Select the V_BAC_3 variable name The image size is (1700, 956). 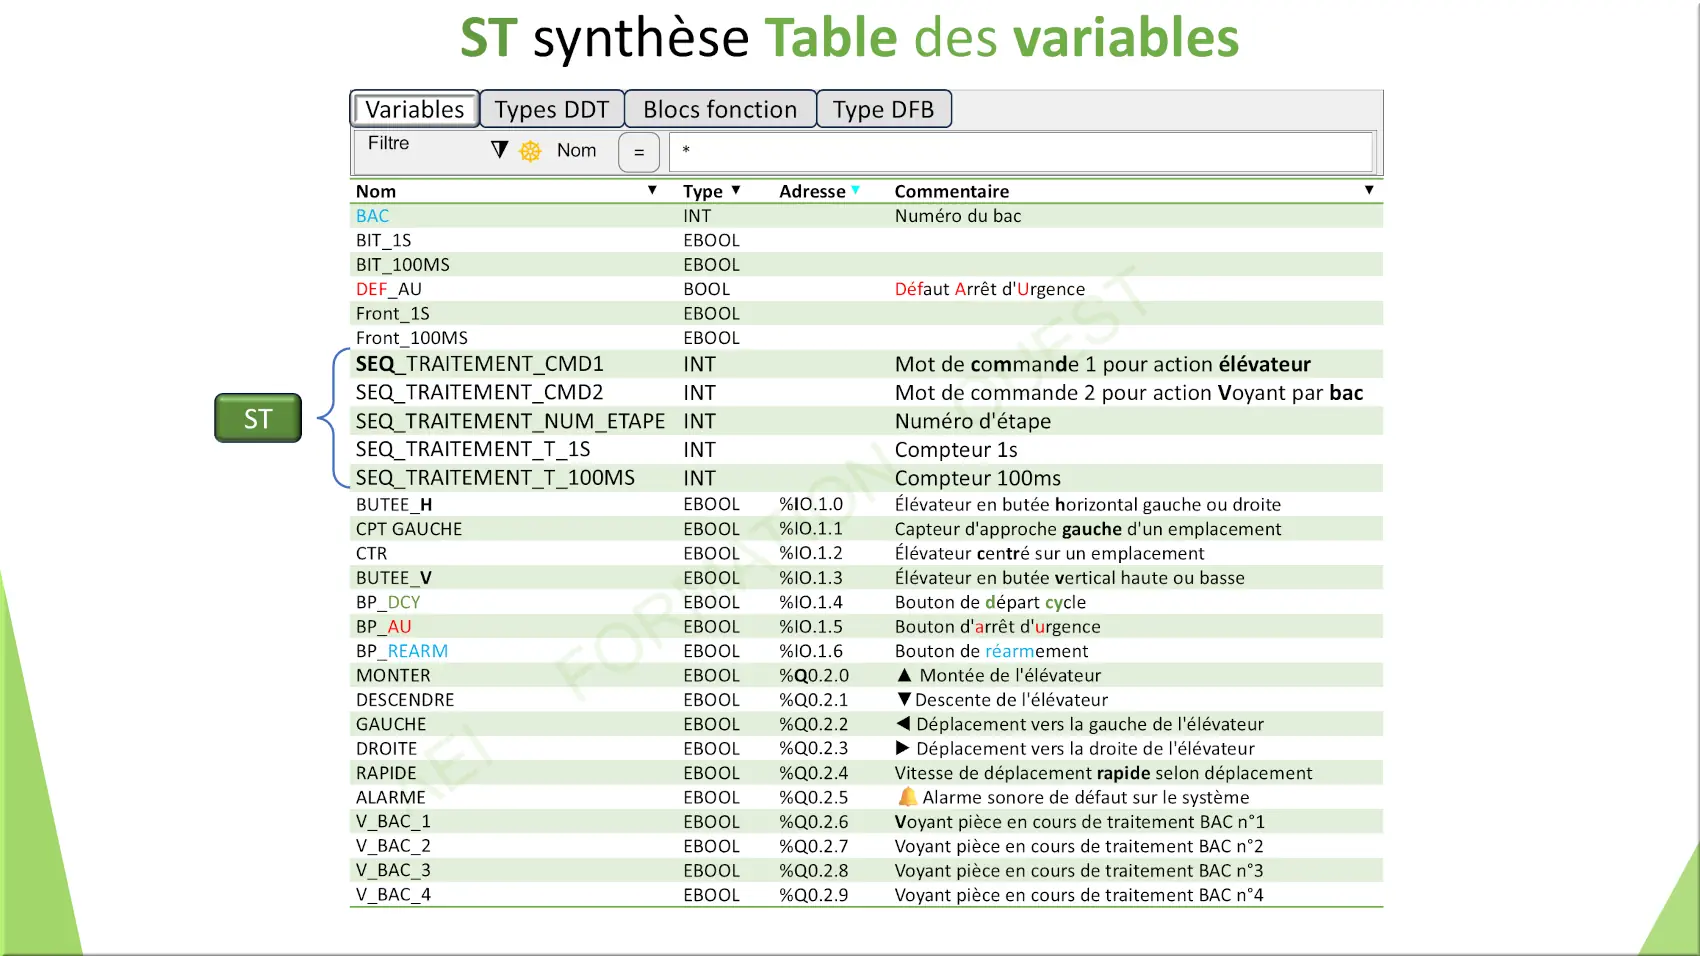coord(393,871)
